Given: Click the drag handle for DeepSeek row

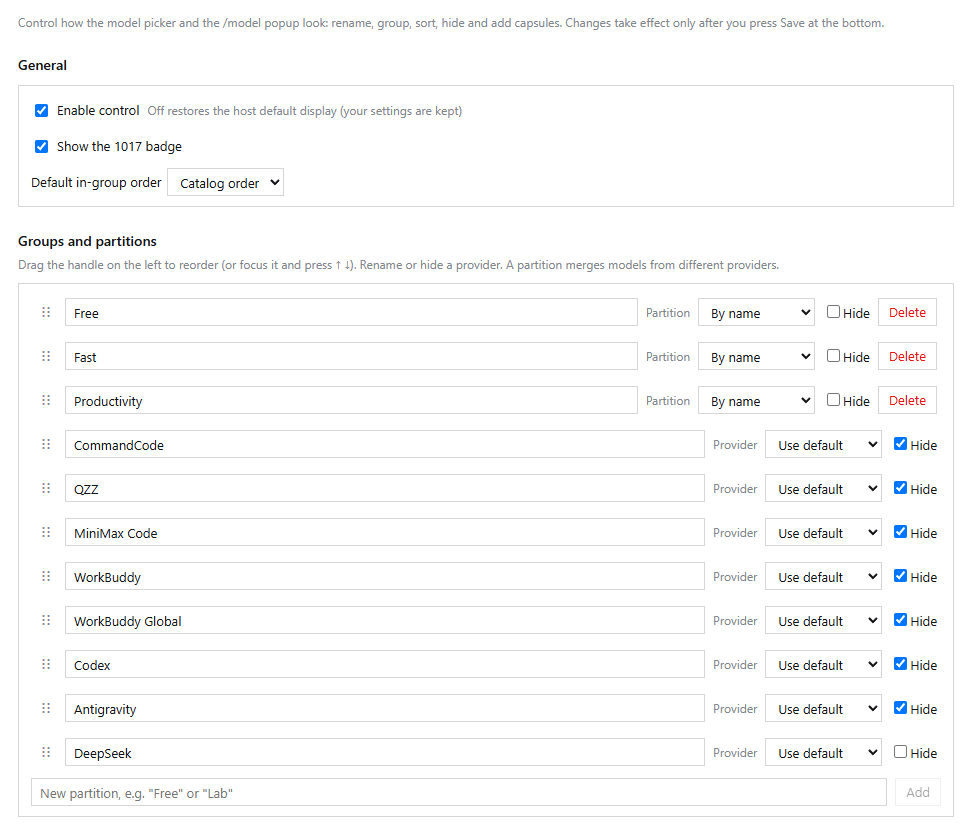Looking at the screenshot, I should [46, 752].
